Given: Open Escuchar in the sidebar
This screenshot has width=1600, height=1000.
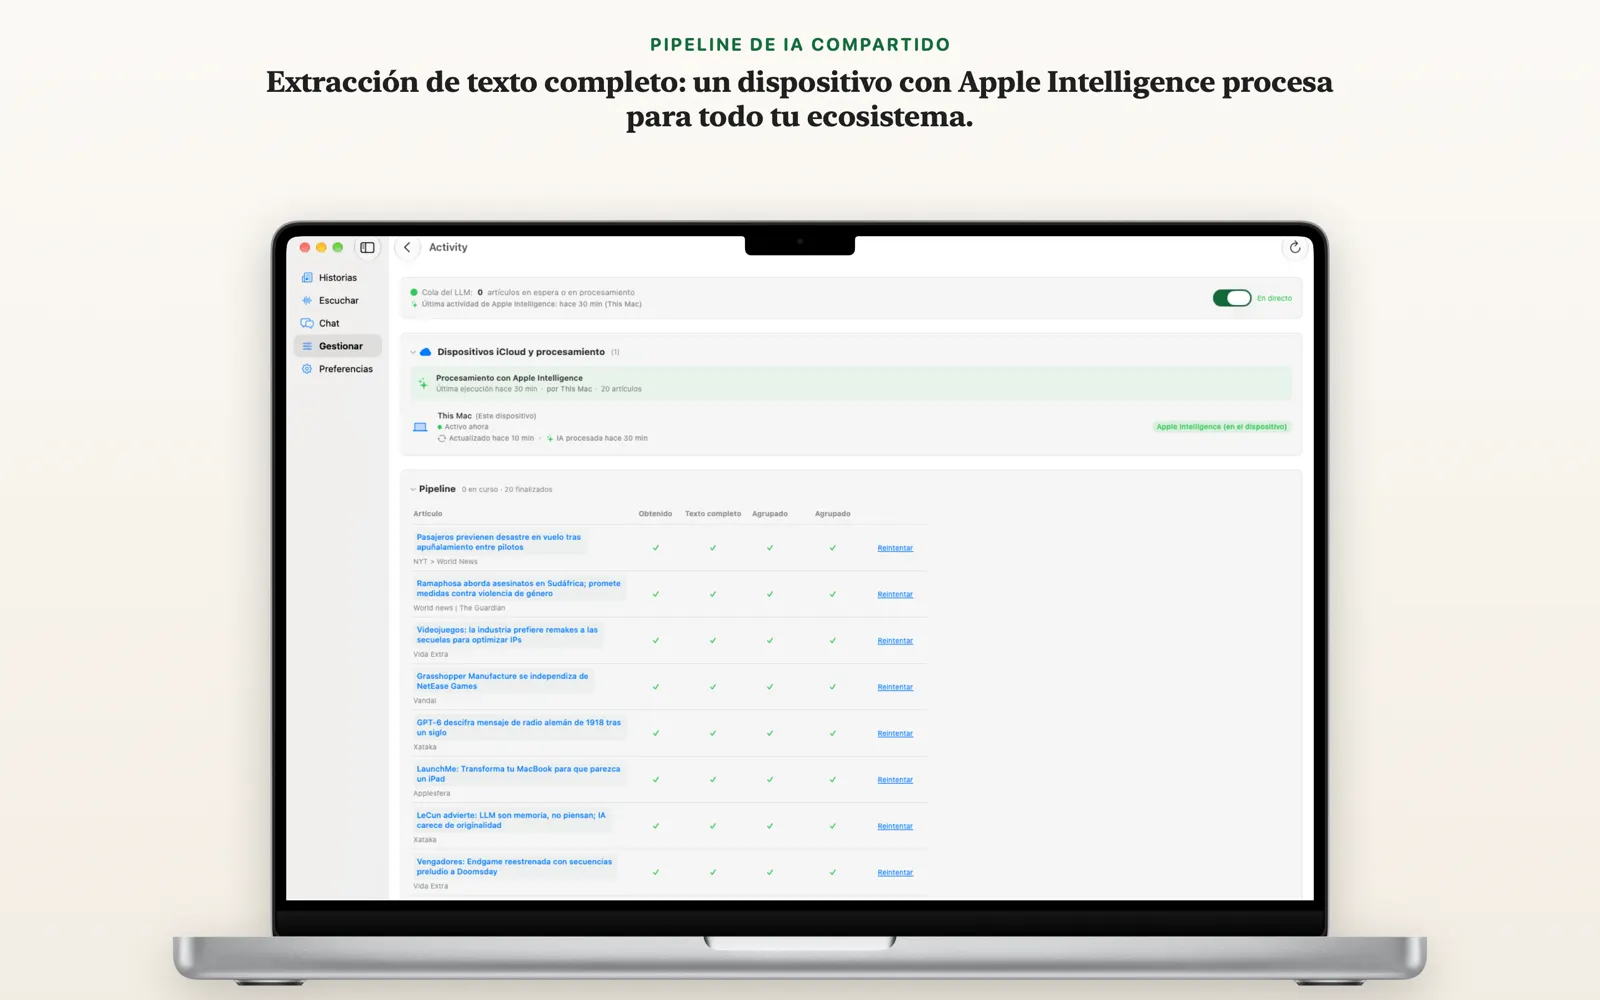Looking at the screenshot, I should point(338,300).
